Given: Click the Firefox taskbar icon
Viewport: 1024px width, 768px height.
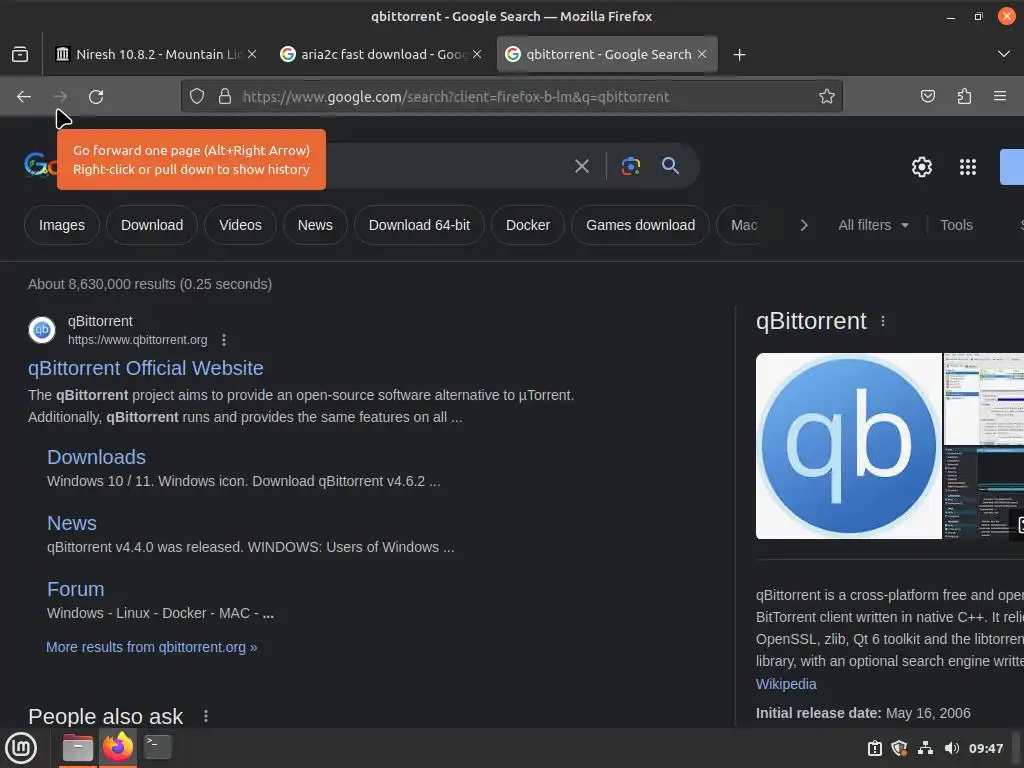Looking at the screenshot, I should [118, 748].
